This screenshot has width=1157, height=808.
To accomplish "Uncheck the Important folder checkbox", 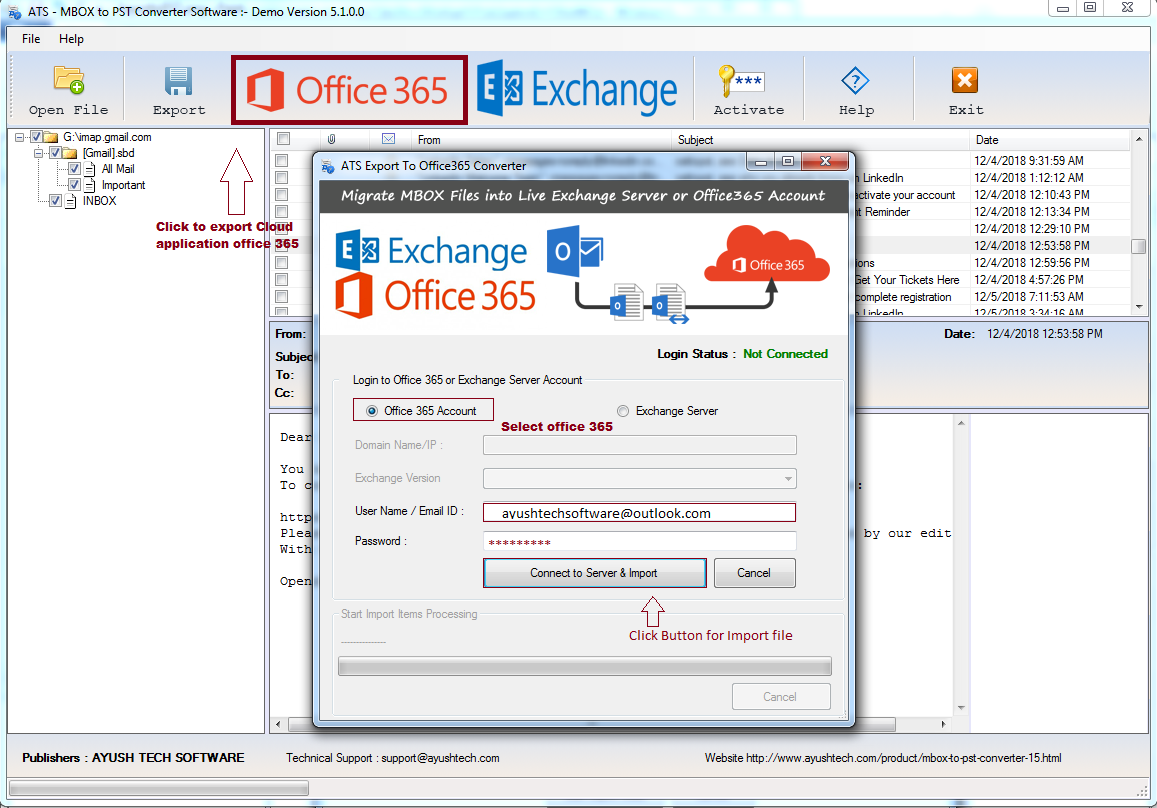I will (x=75, y=185).
